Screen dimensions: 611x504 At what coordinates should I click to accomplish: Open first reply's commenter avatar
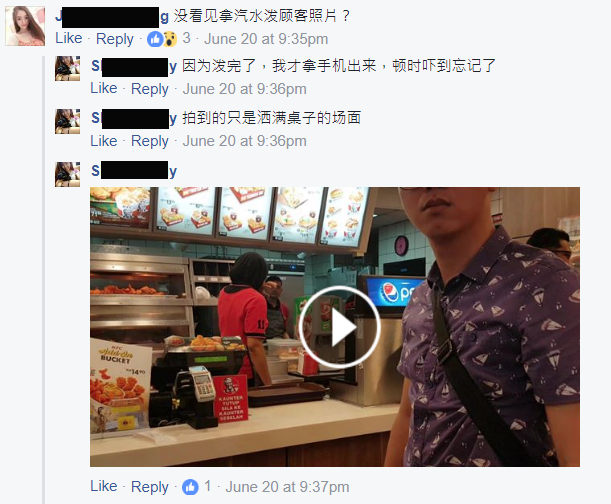tap(67, 69)
